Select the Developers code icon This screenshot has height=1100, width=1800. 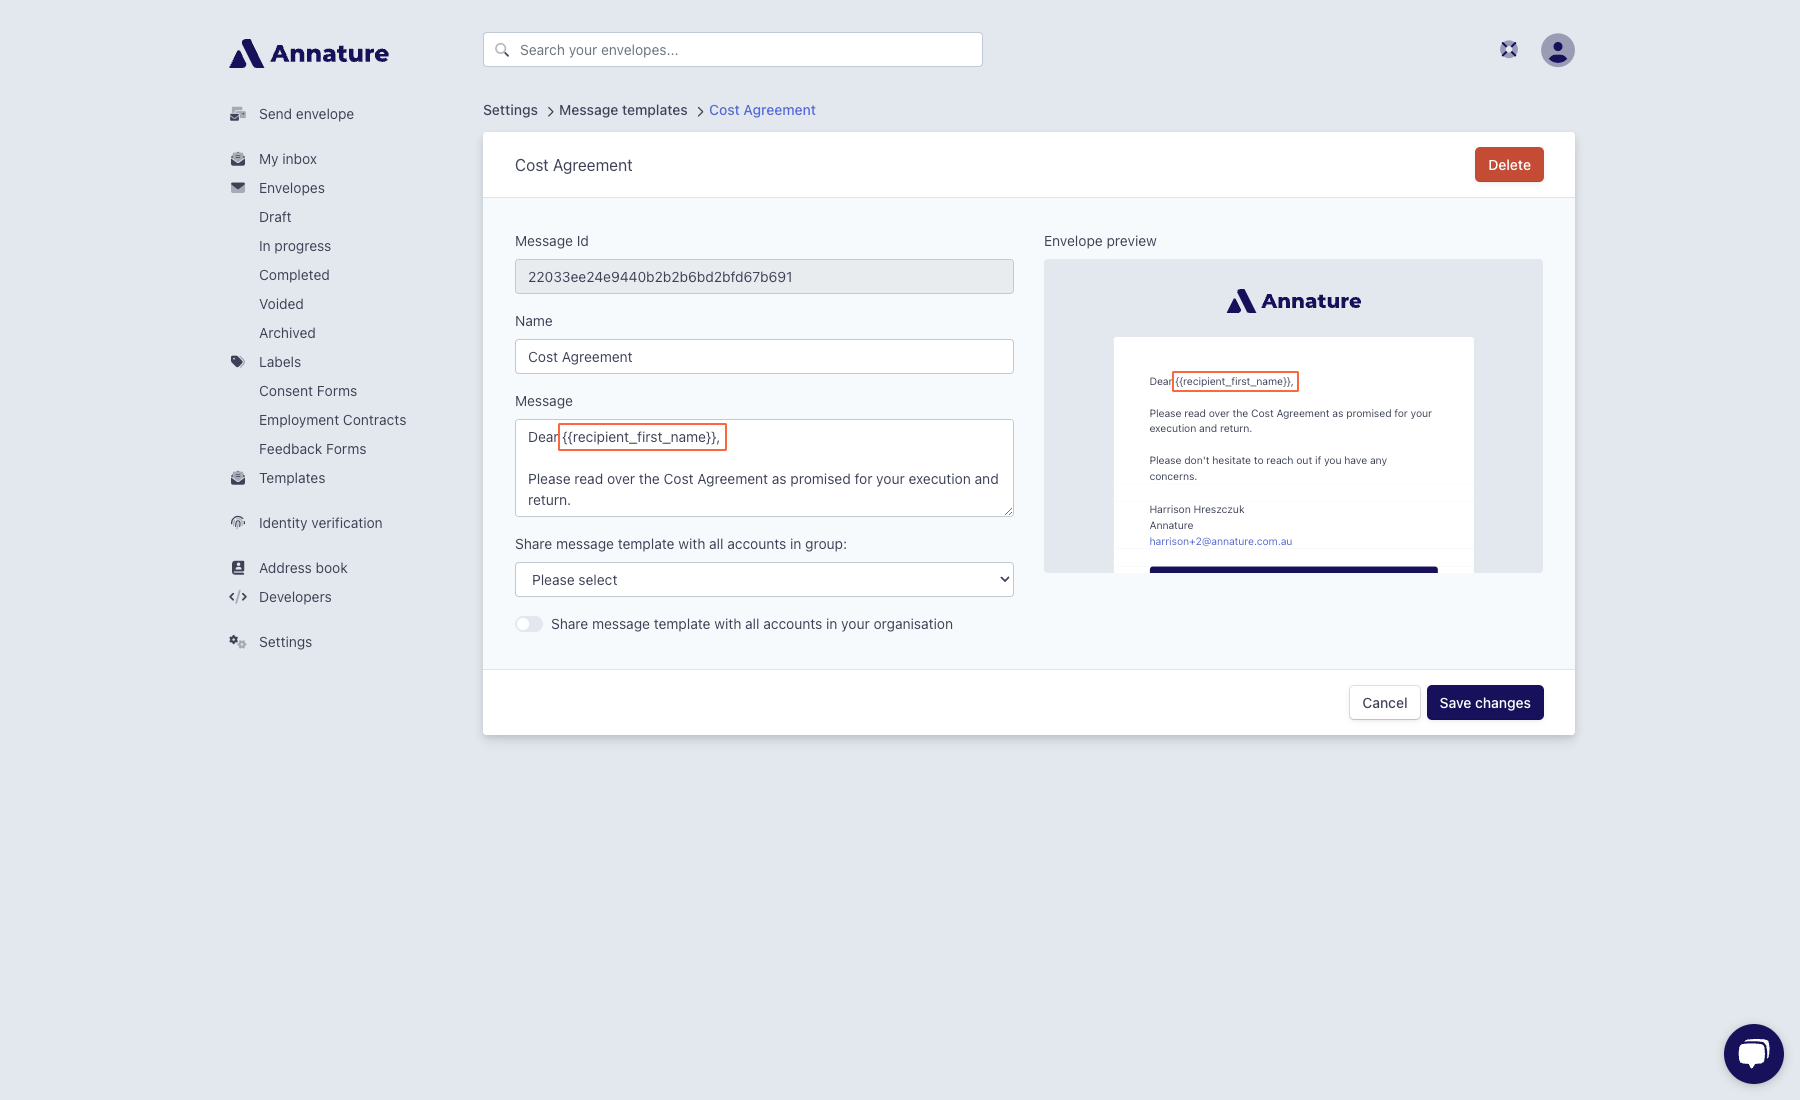[x=238, y=596]
